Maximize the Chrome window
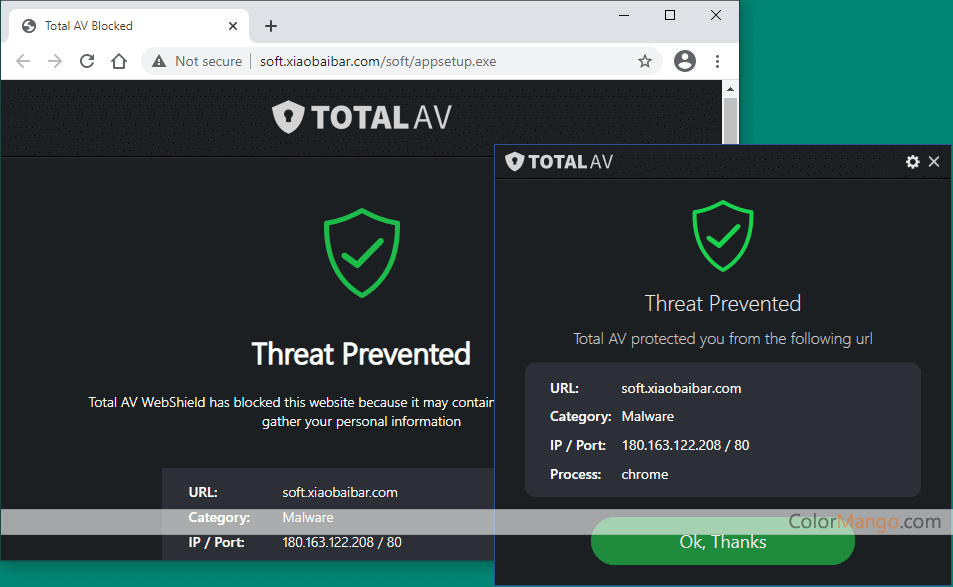 (x=670, y=15)
